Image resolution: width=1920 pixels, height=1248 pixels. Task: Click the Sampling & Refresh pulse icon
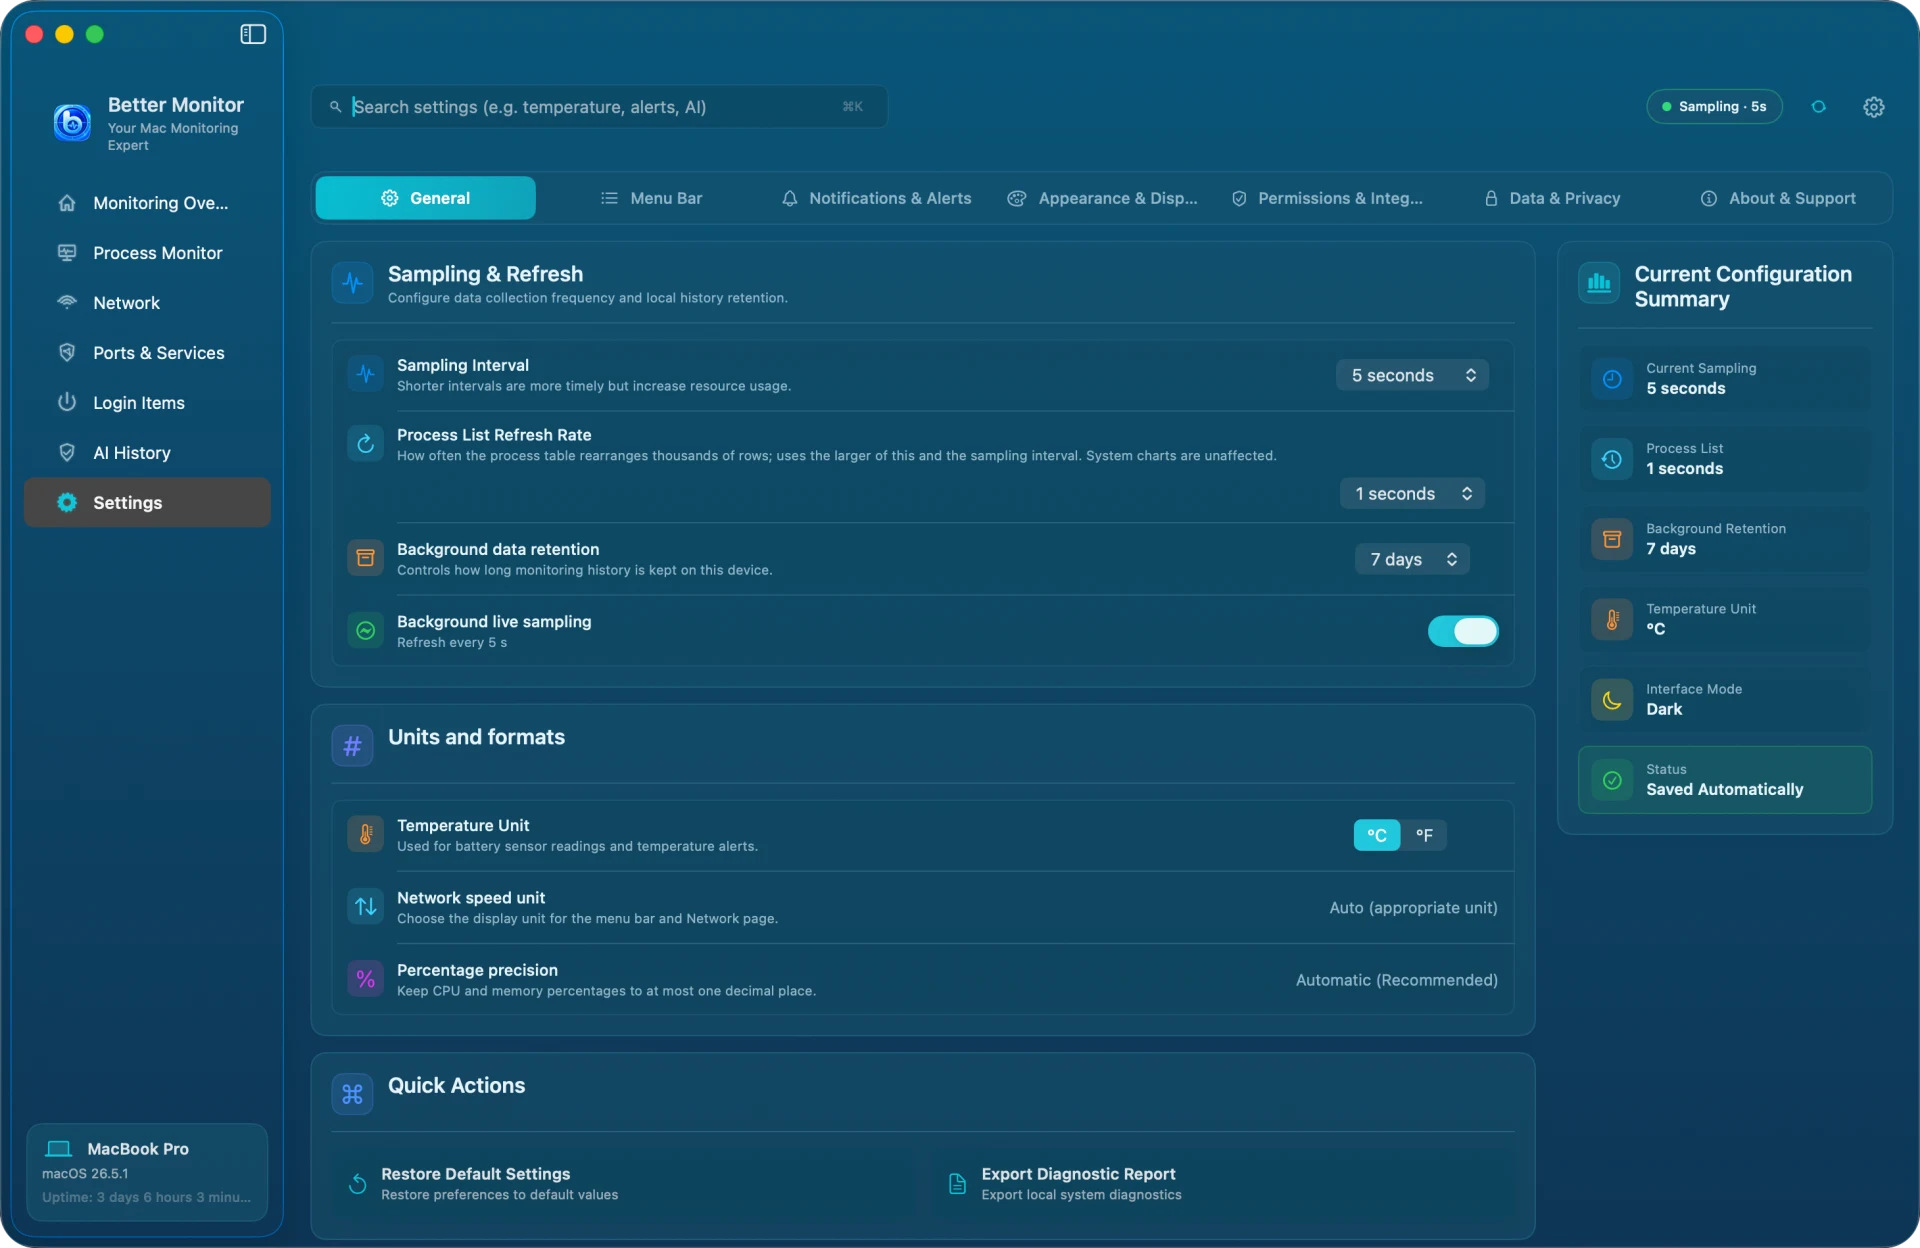(352, 283)
